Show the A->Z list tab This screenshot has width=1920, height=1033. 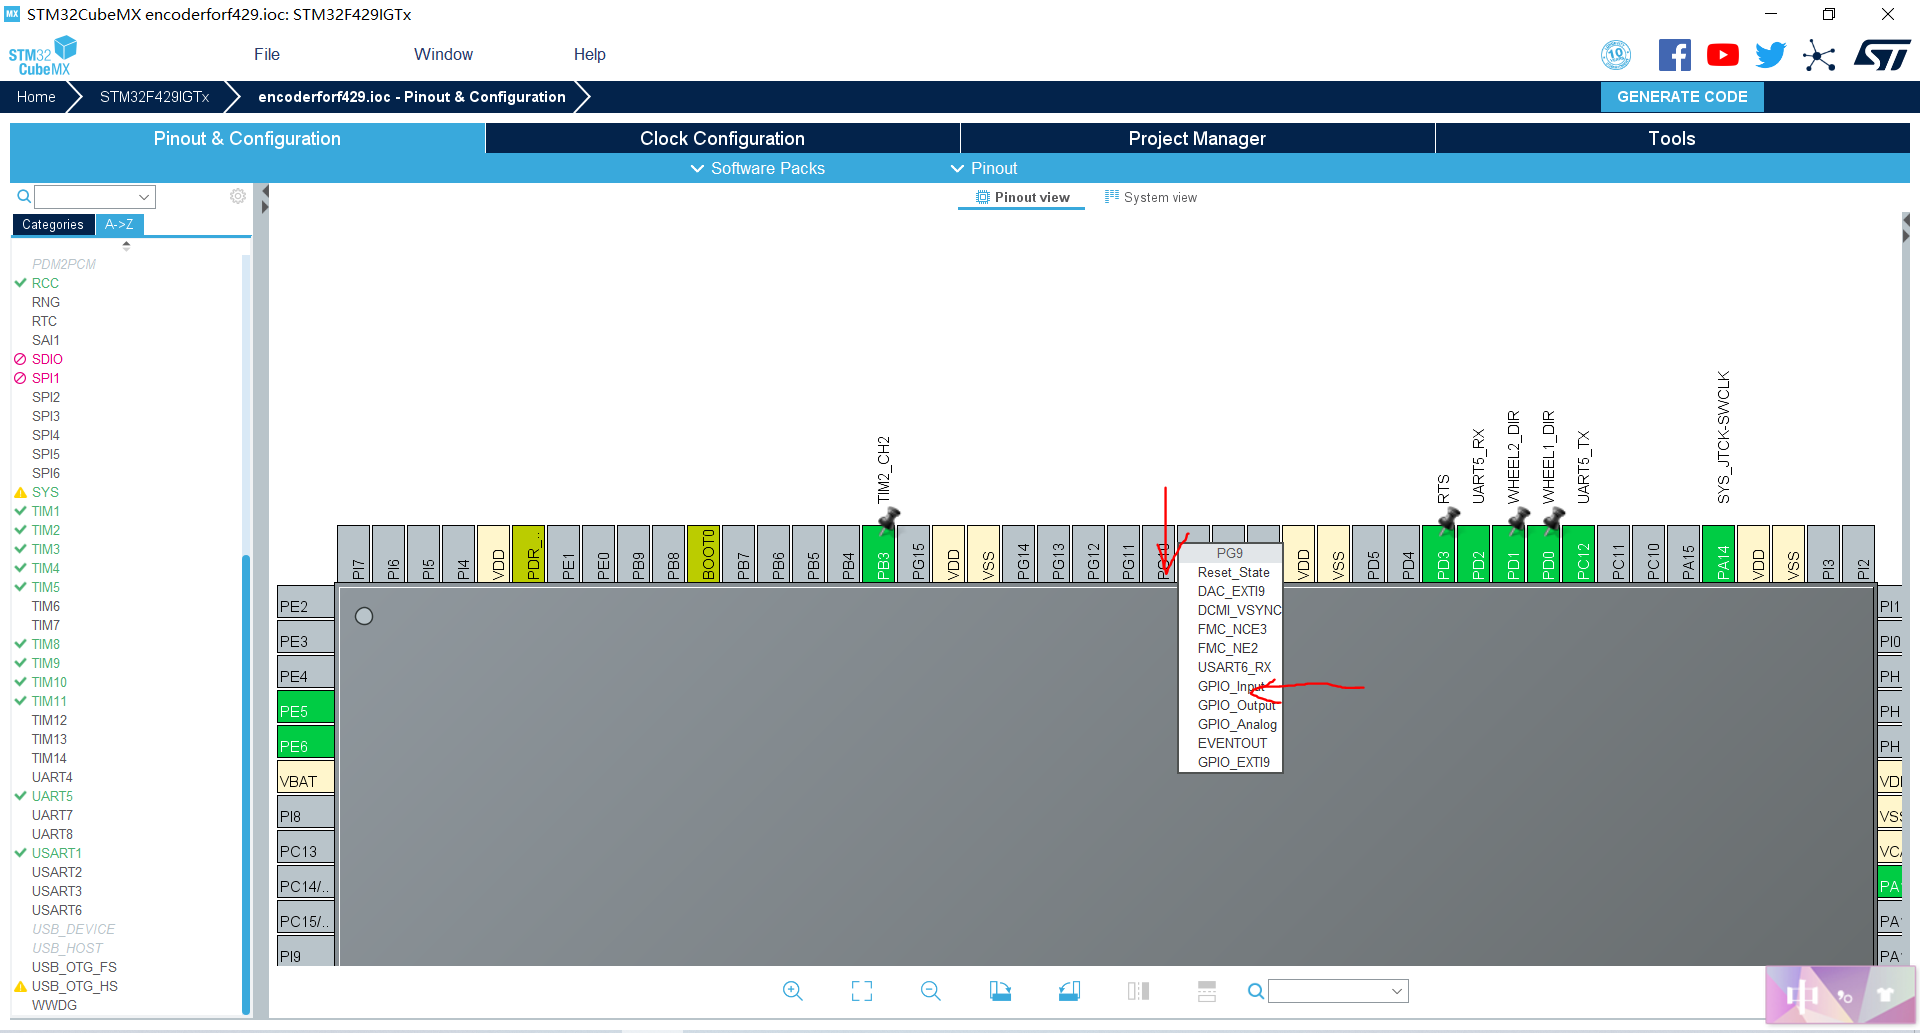(x=119, y=225)
